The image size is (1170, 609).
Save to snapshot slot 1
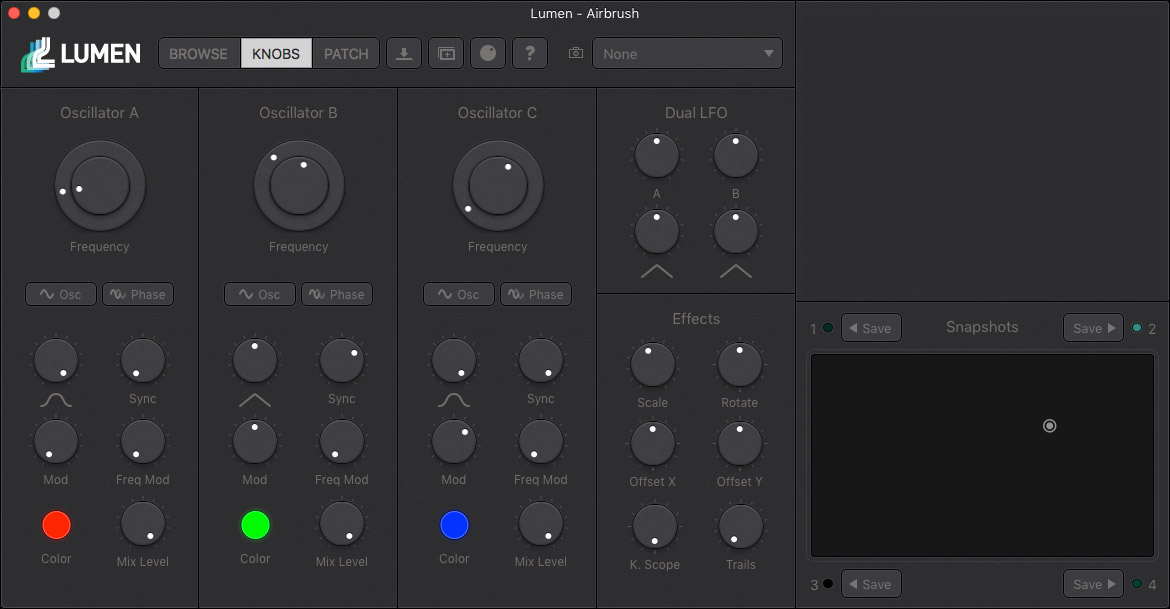coord(871,328)
